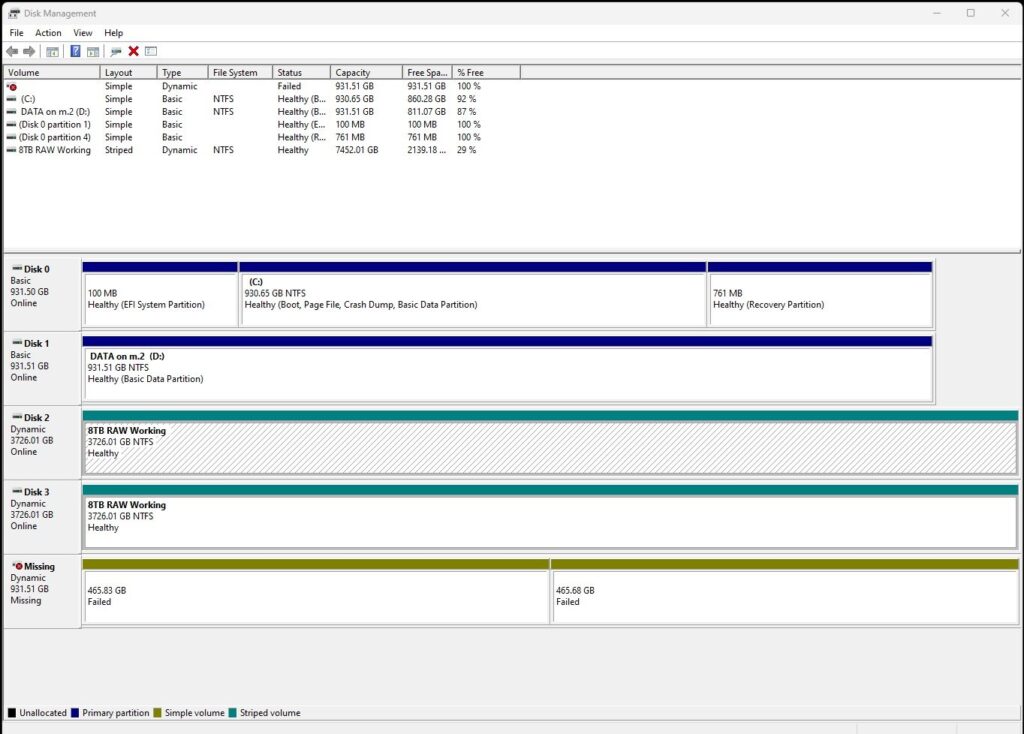Image resolution: width=1024 pixels, height=734 pixels.
Task: Toggle the Show/Hide Action Pane icon
Action: 92,51
